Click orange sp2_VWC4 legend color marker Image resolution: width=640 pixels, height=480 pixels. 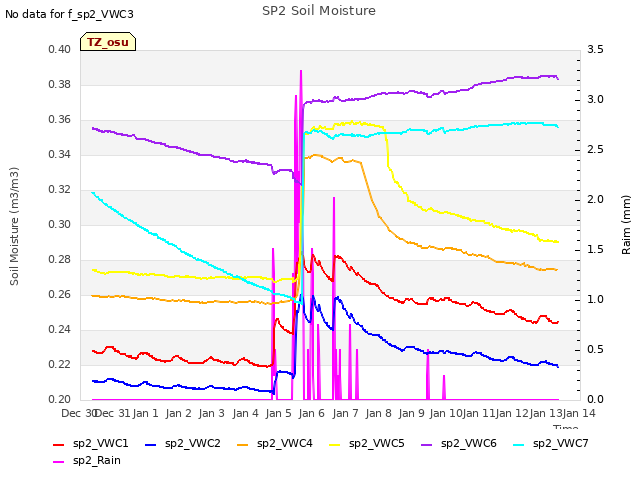pyautogui.click(x=243, y=444)
